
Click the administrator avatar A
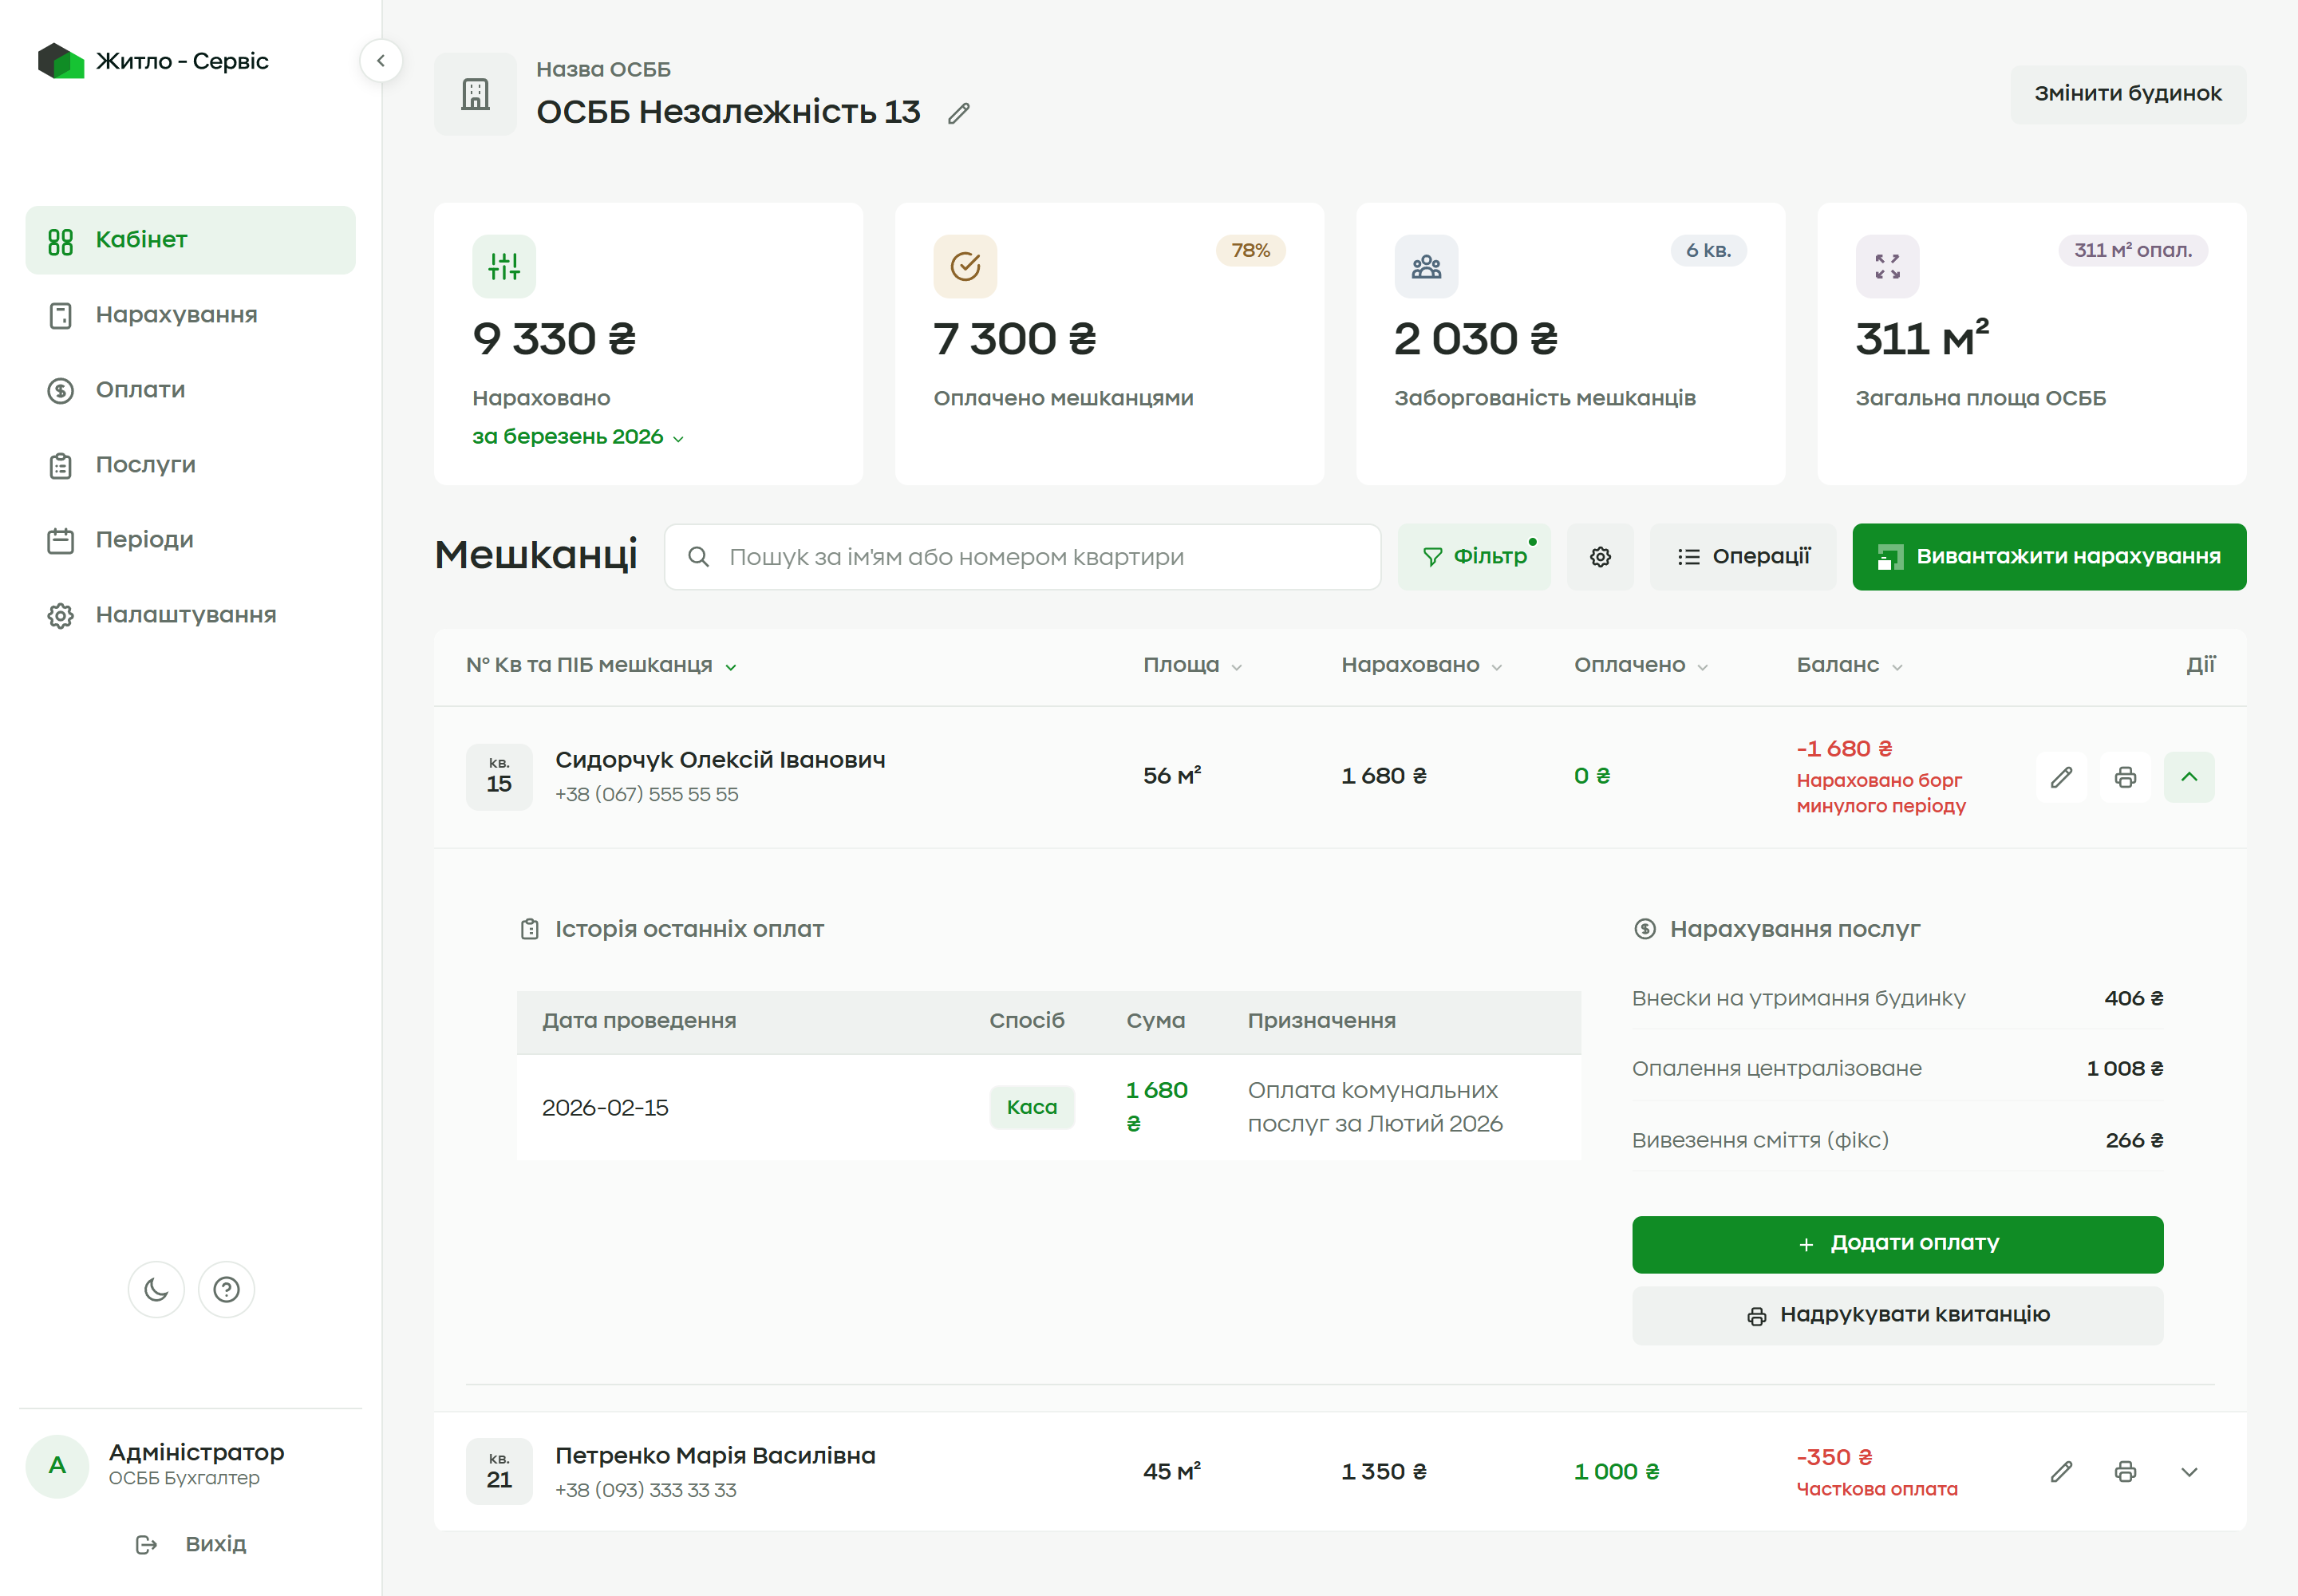coord(58,1466)
